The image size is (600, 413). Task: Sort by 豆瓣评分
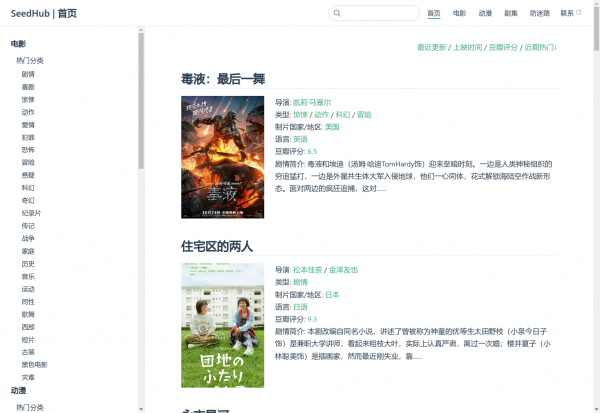(x=503, y=47)
